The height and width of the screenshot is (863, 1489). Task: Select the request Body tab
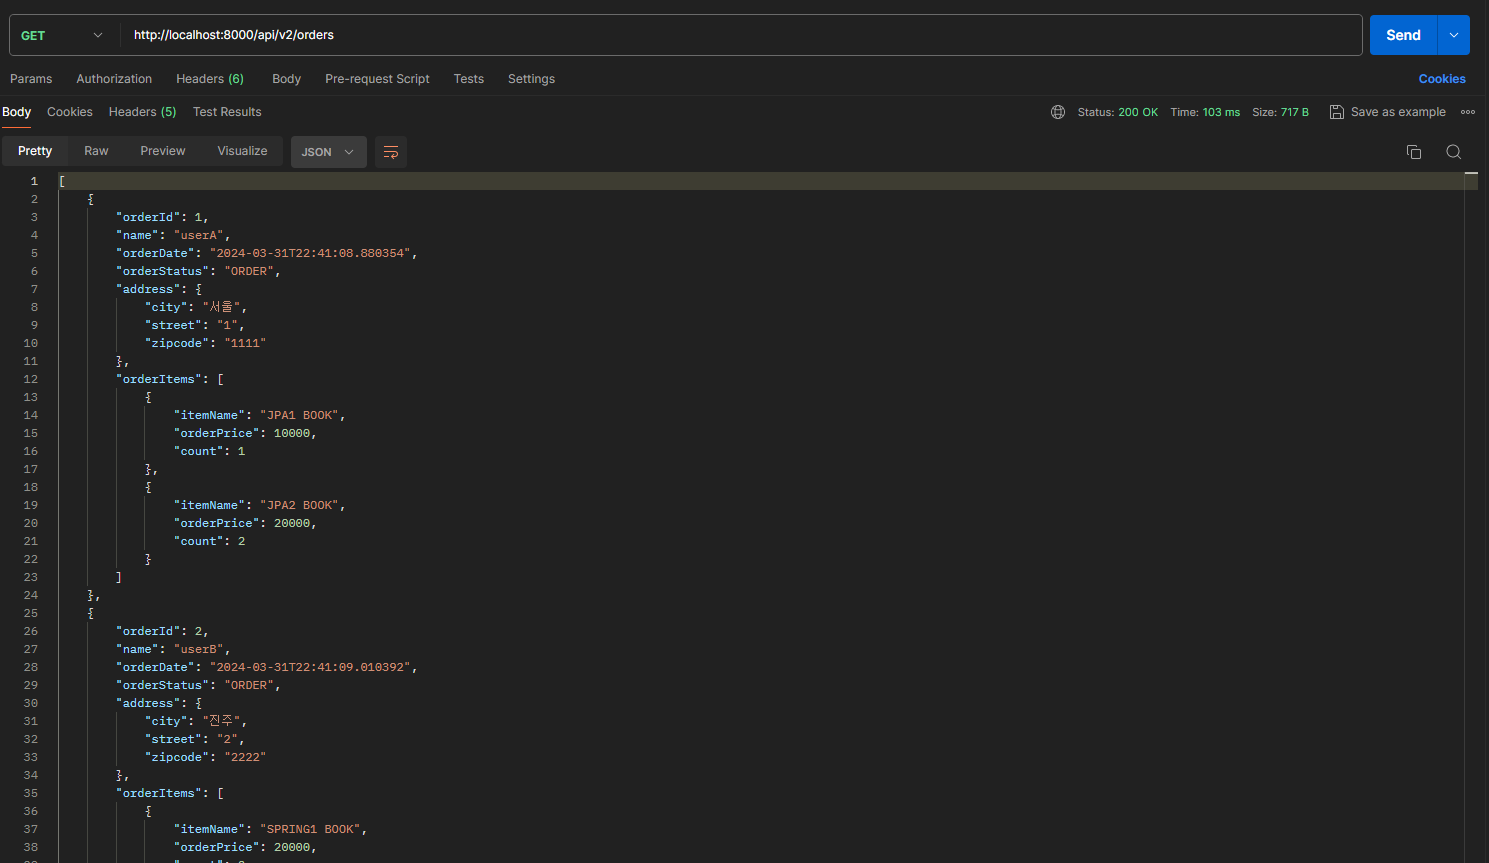(286, 79)
